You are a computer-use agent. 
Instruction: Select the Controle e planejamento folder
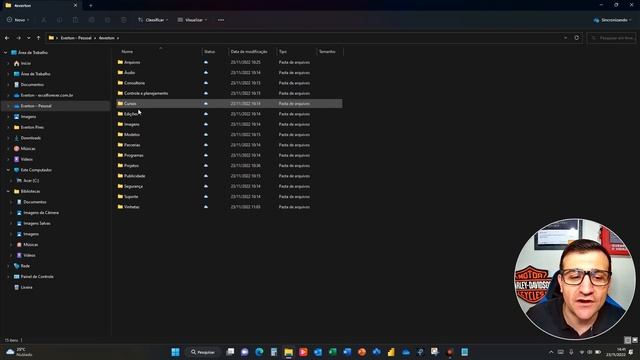(x=146, y=93)
